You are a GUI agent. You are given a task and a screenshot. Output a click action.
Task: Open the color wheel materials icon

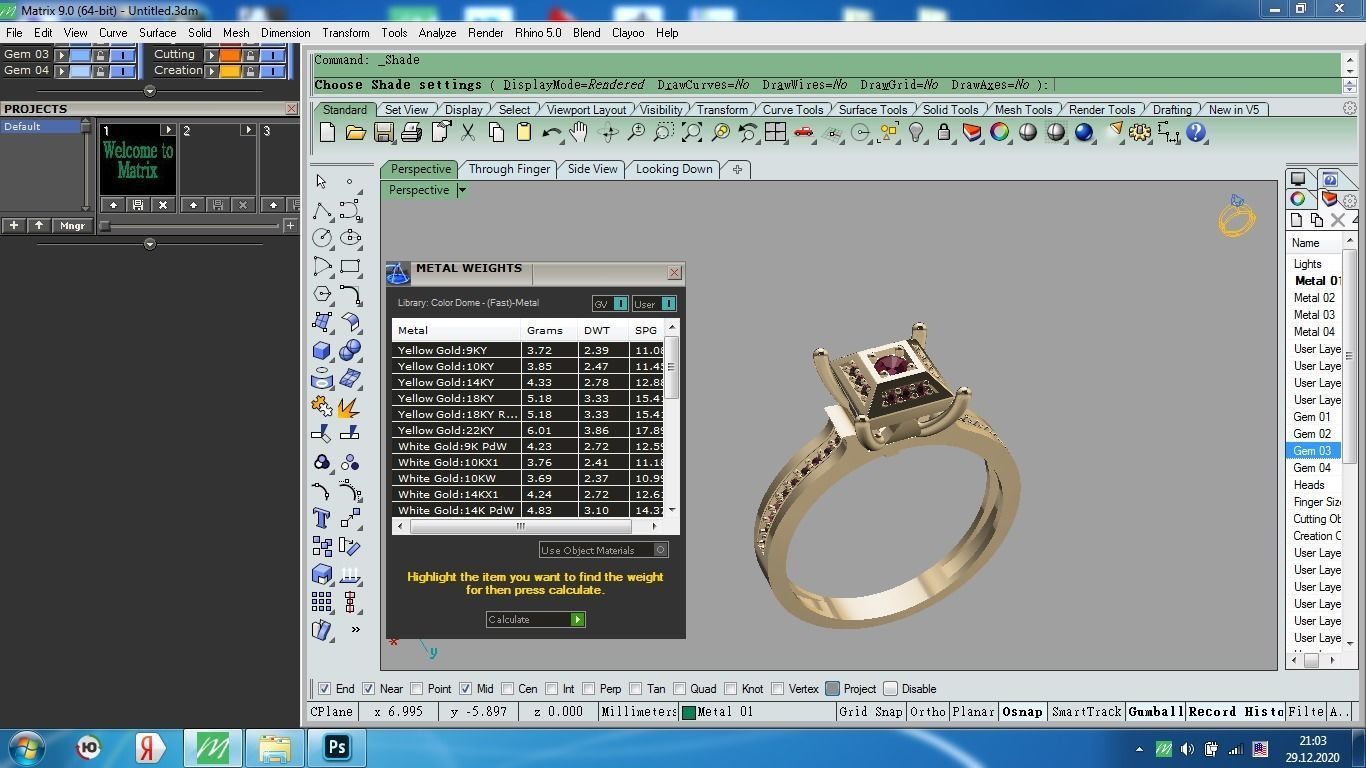[1000, 132]
